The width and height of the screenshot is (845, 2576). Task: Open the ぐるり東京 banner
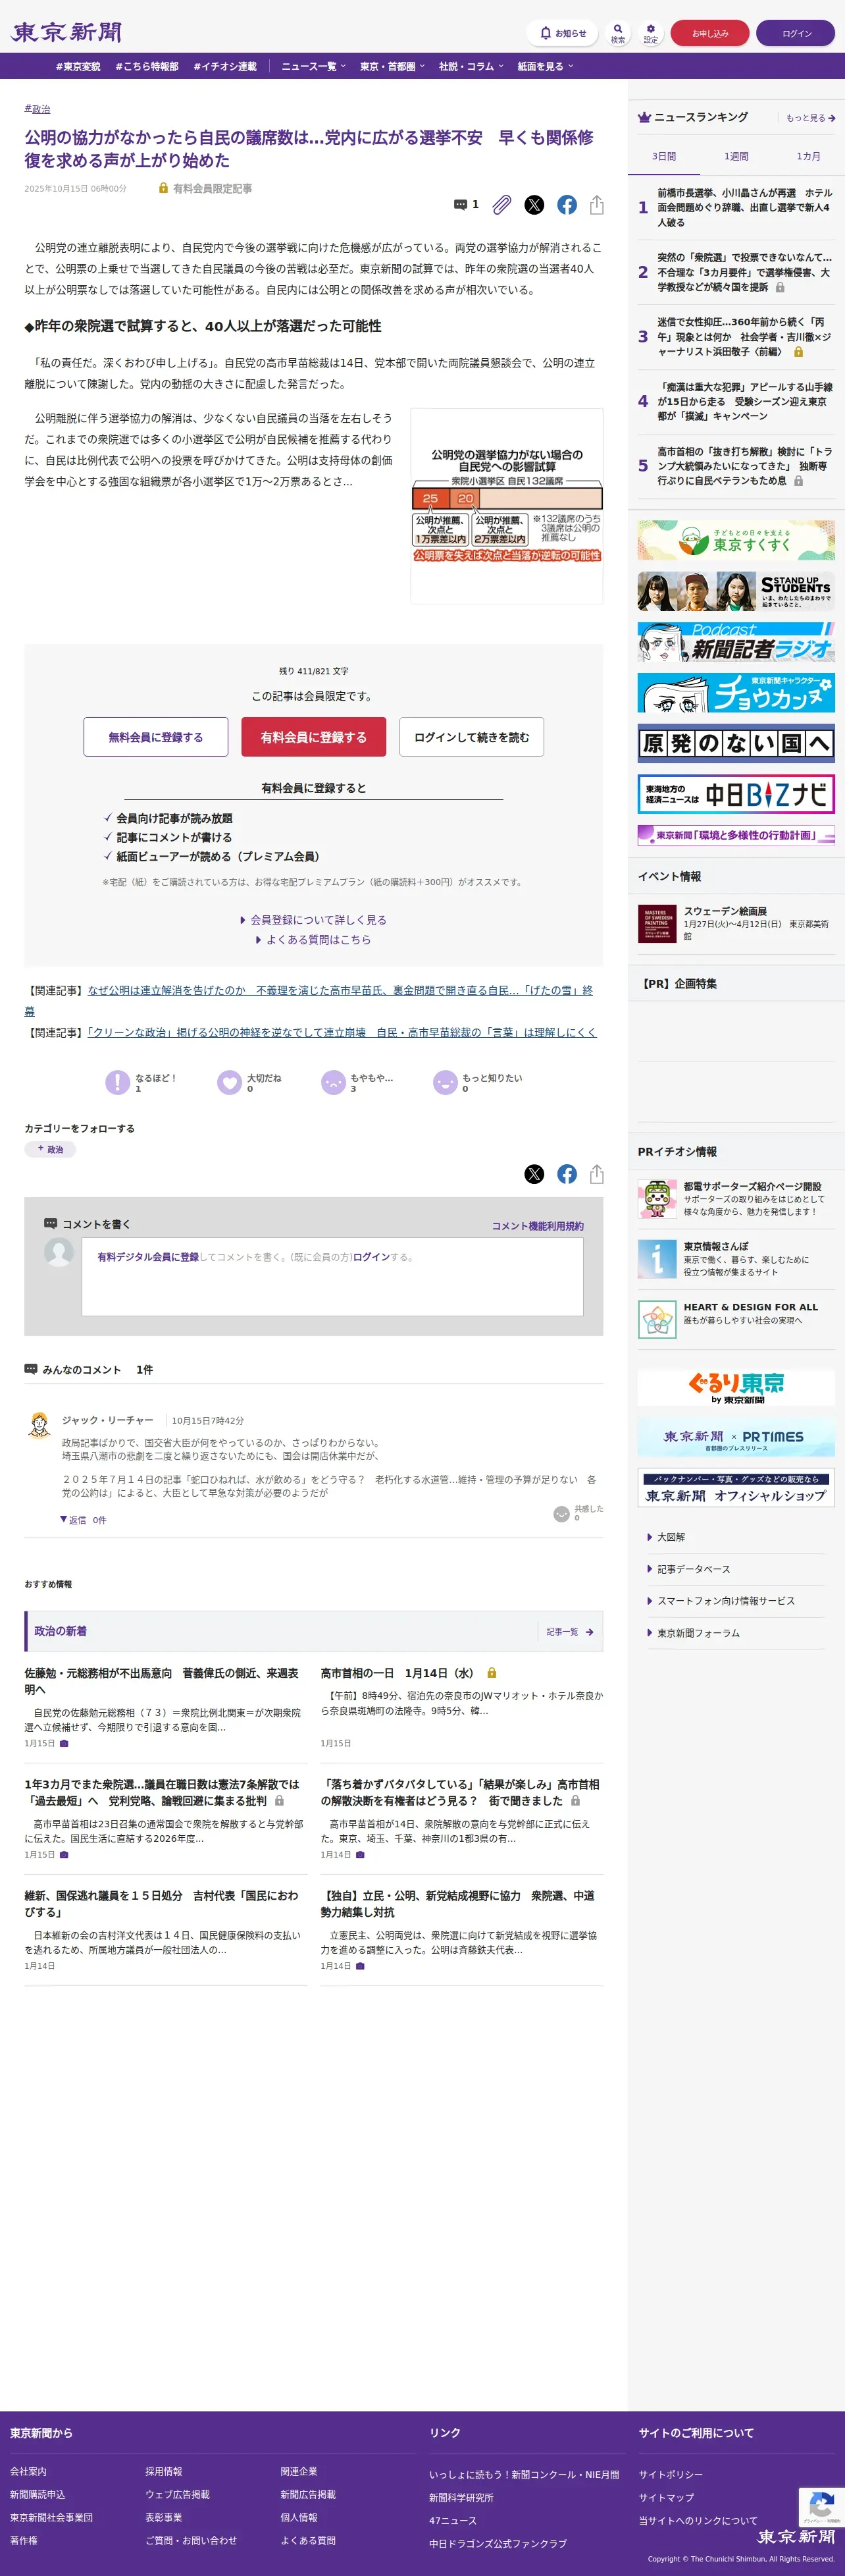tap(736, 1387)
